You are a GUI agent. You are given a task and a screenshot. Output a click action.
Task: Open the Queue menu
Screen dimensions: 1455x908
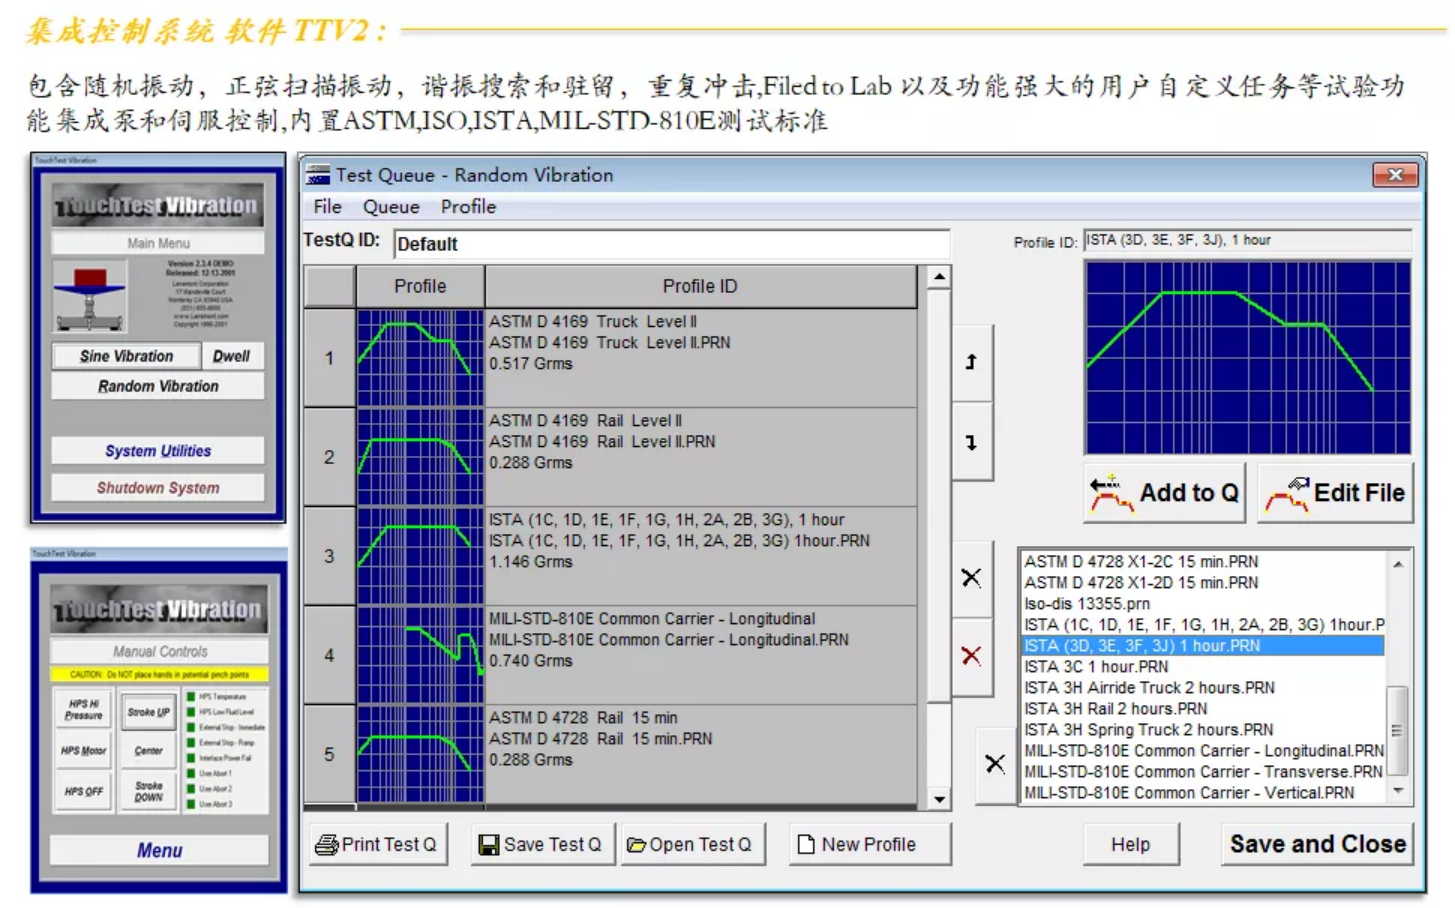point(391,207)
